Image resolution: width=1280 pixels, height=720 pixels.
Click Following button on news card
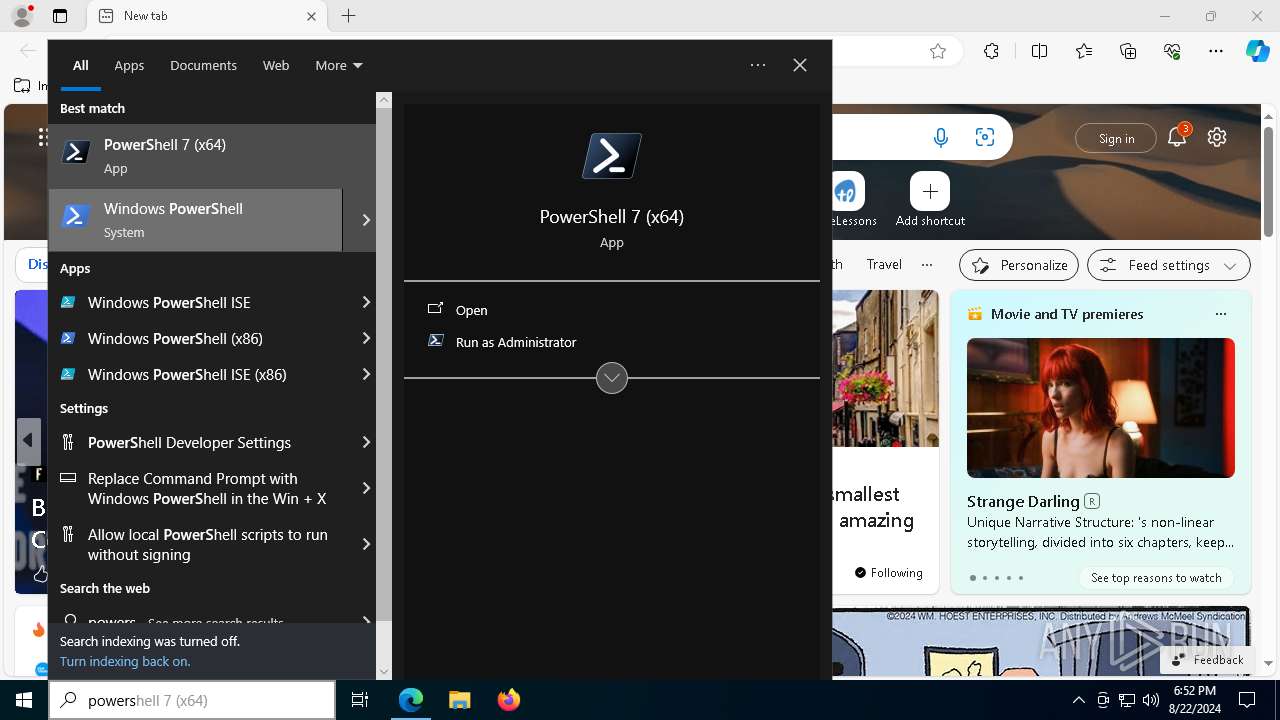[888, 573]
